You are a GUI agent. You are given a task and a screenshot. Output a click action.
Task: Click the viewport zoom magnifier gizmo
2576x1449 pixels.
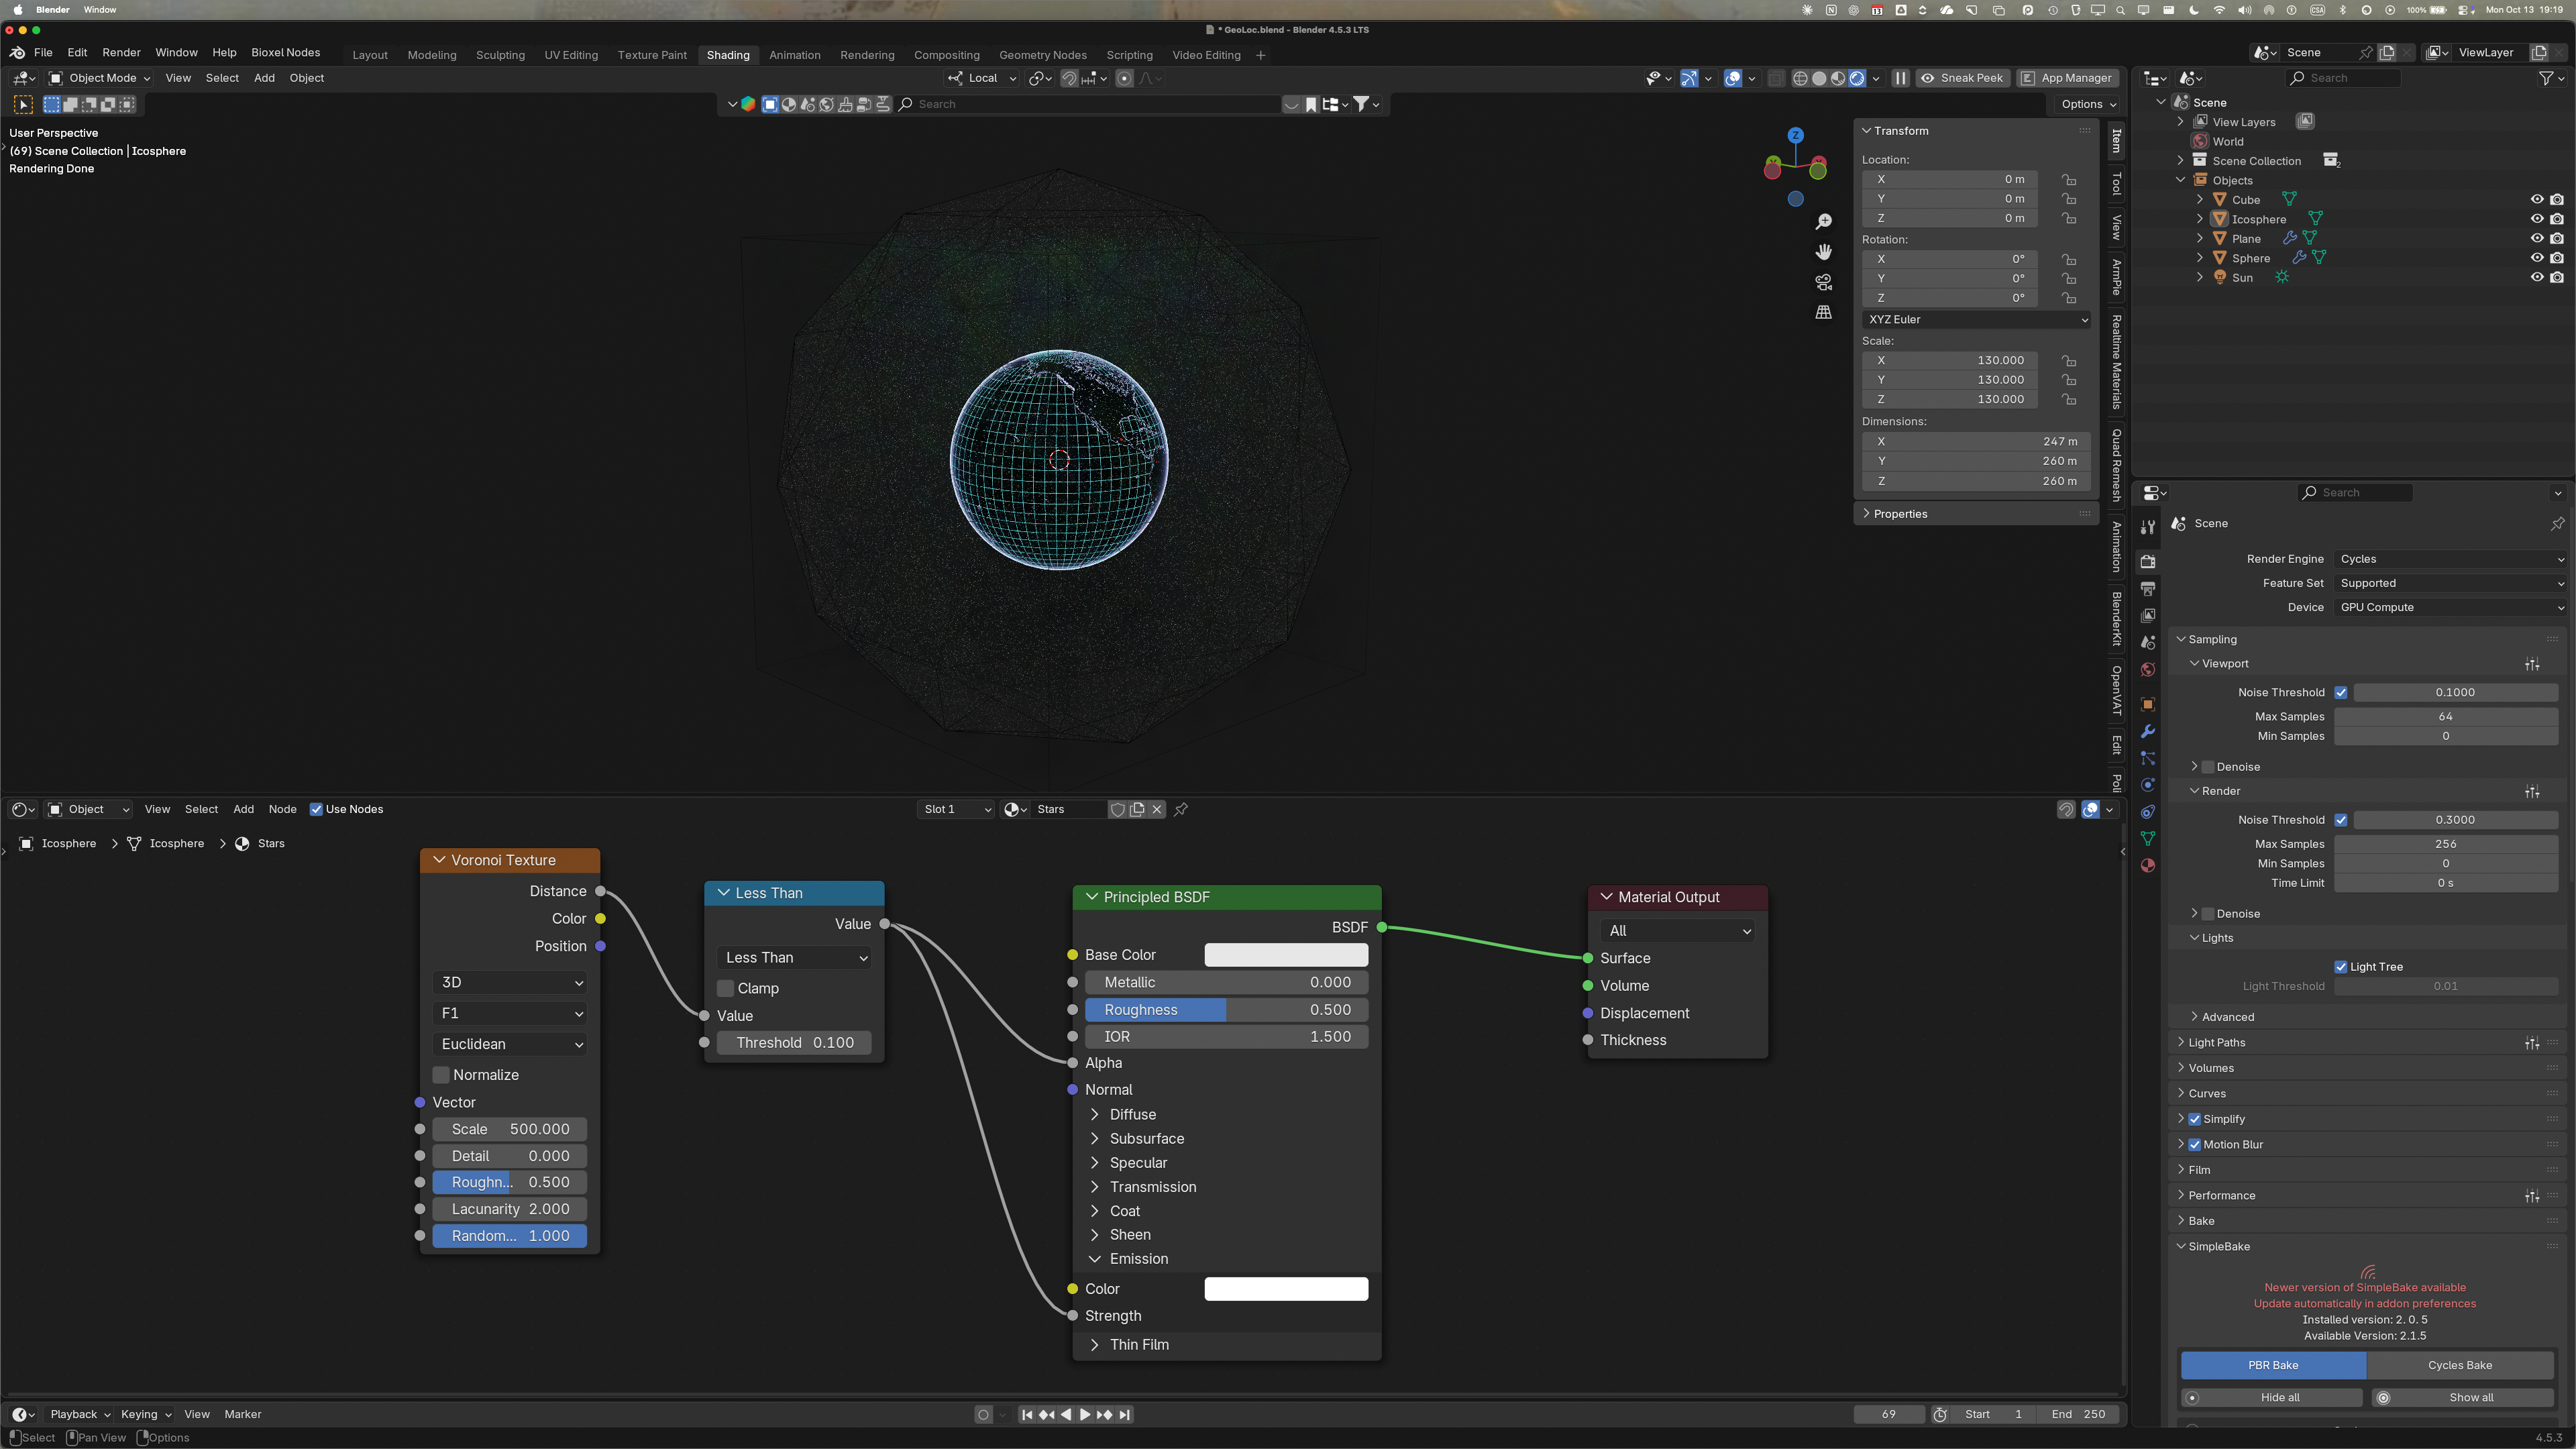tap(1824, 221)
